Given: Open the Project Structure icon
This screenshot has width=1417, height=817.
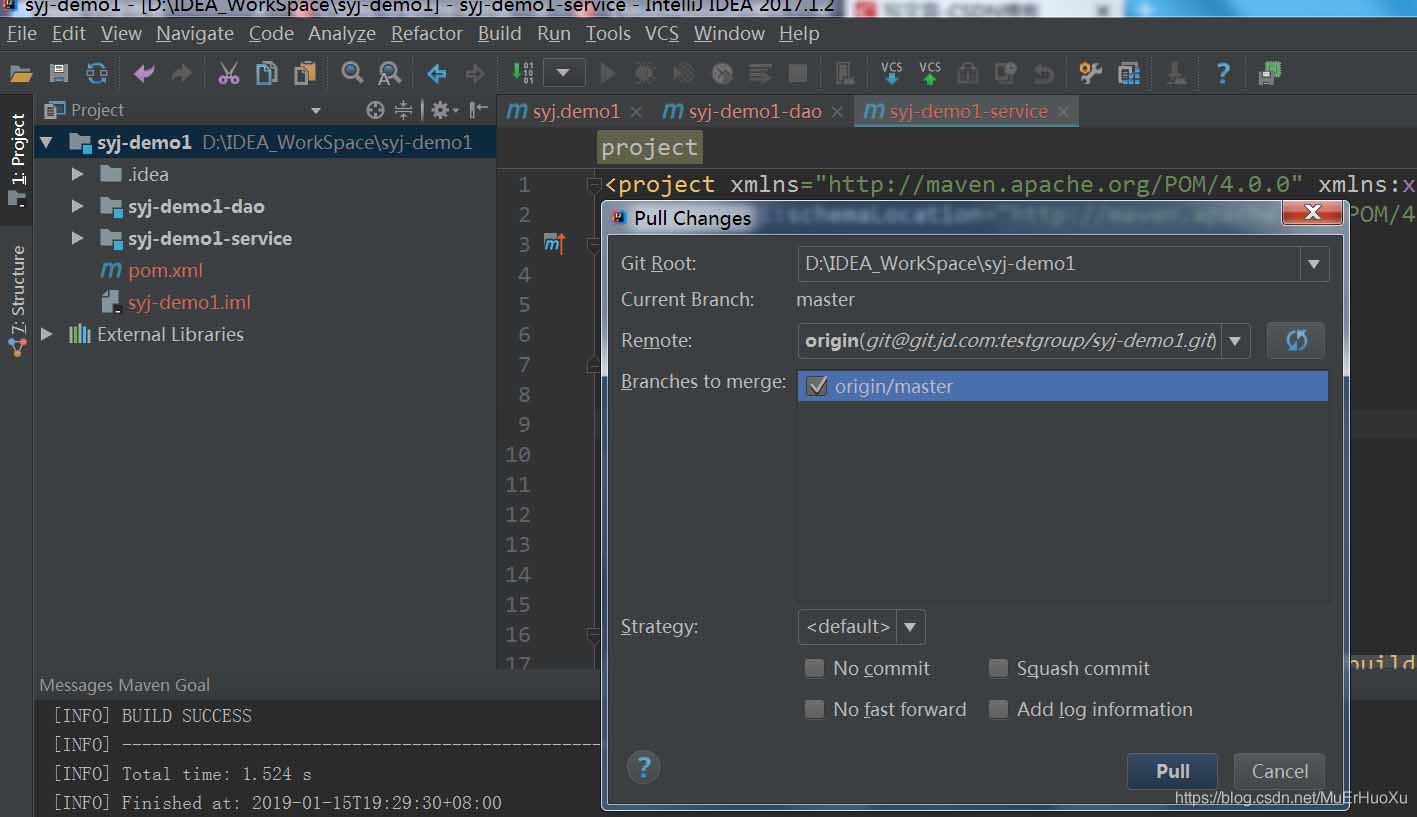Looking at the screenshot, I should [x=1129, y=73].
